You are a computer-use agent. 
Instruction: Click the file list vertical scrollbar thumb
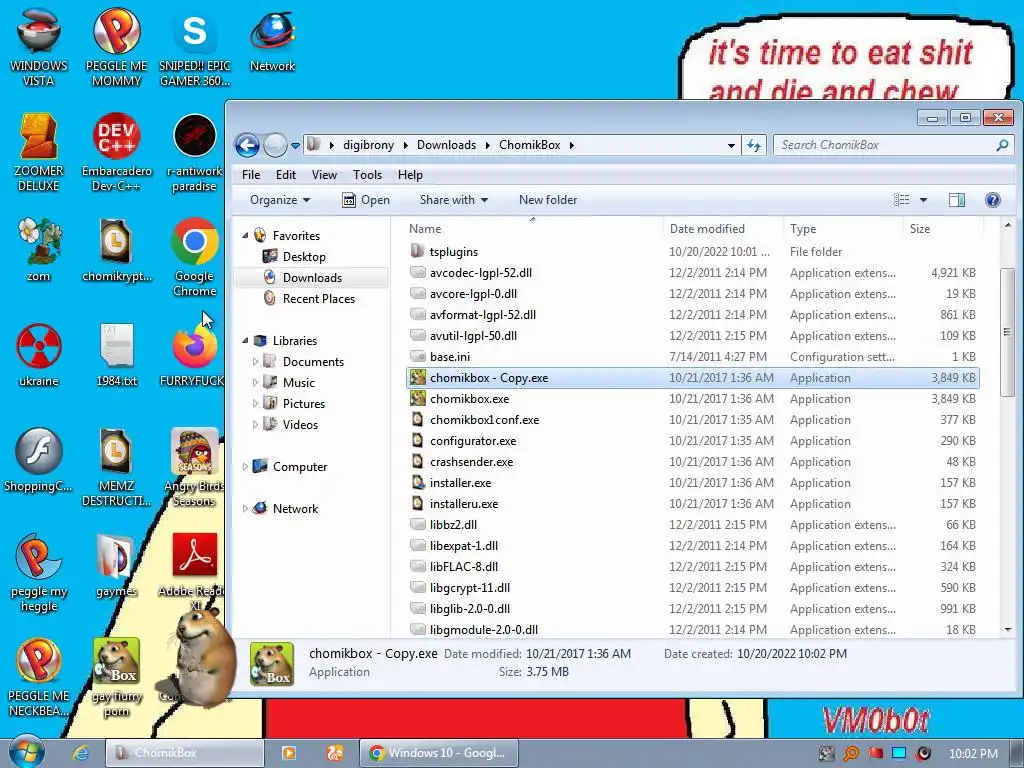pyautogui.click(x=1007, y=332)
